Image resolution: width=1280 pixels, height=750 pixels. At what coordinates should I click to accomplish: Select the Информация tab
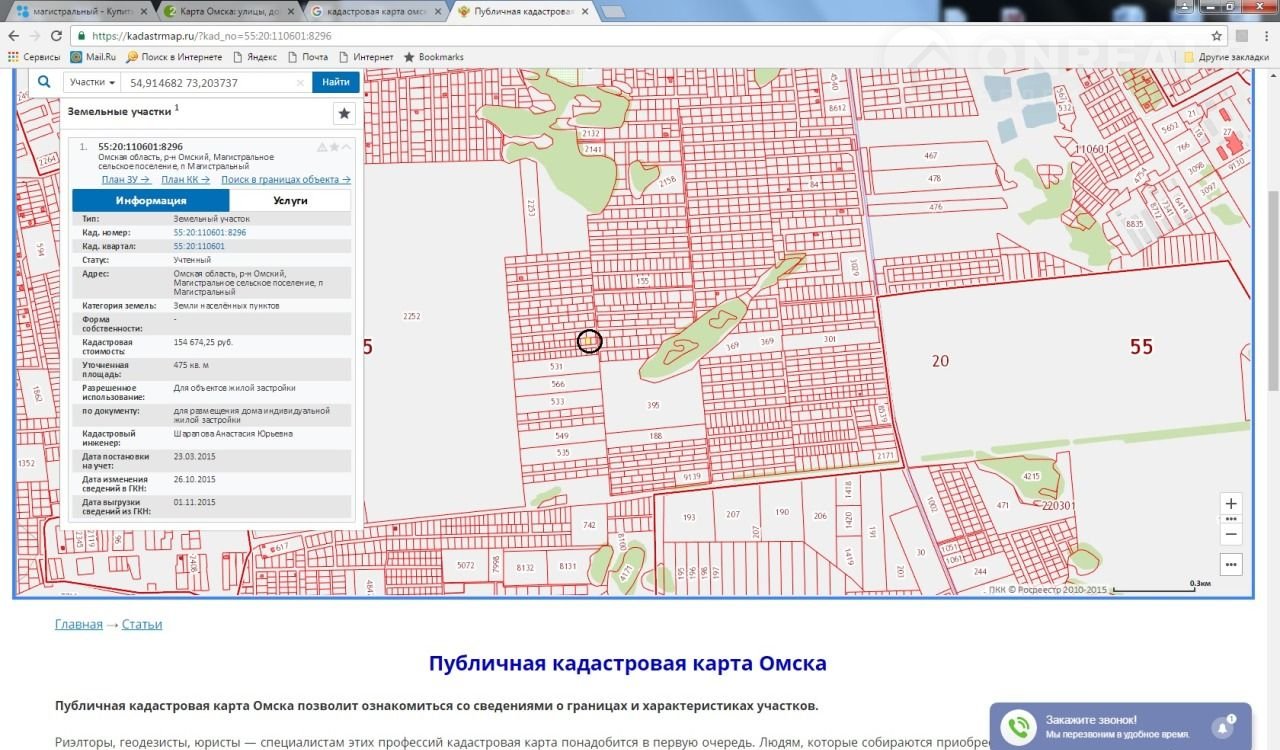pos(151,200)
